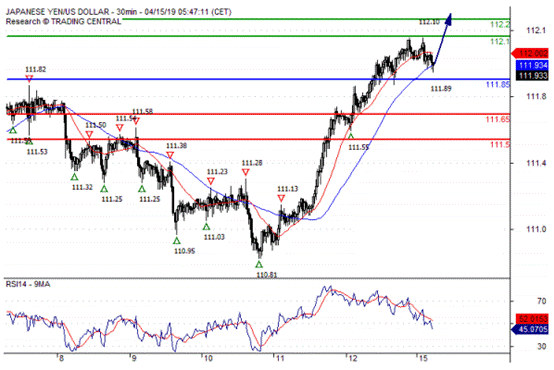Select the blue price tag 111.934

point(533,65)
